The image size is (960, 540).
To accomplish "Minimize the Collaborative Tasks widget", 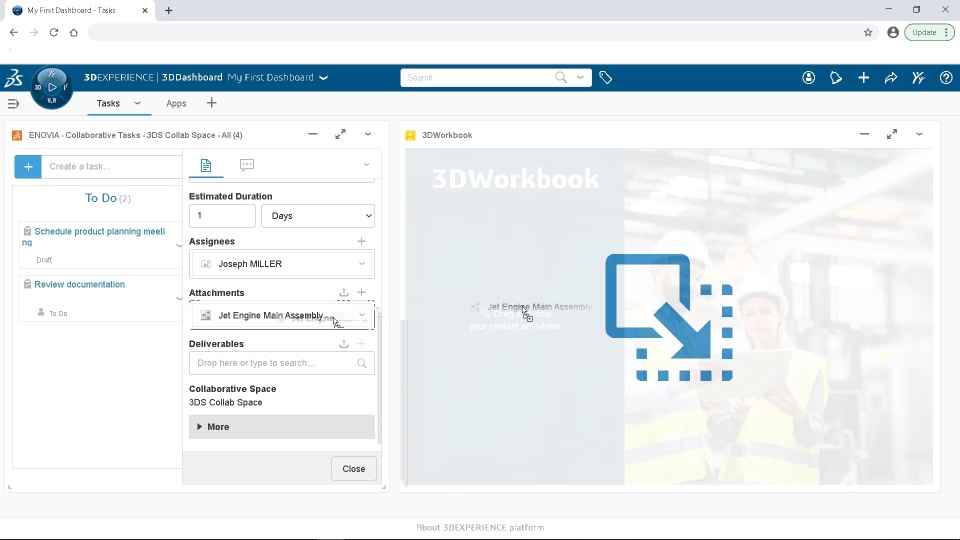I will coord(313,134).
